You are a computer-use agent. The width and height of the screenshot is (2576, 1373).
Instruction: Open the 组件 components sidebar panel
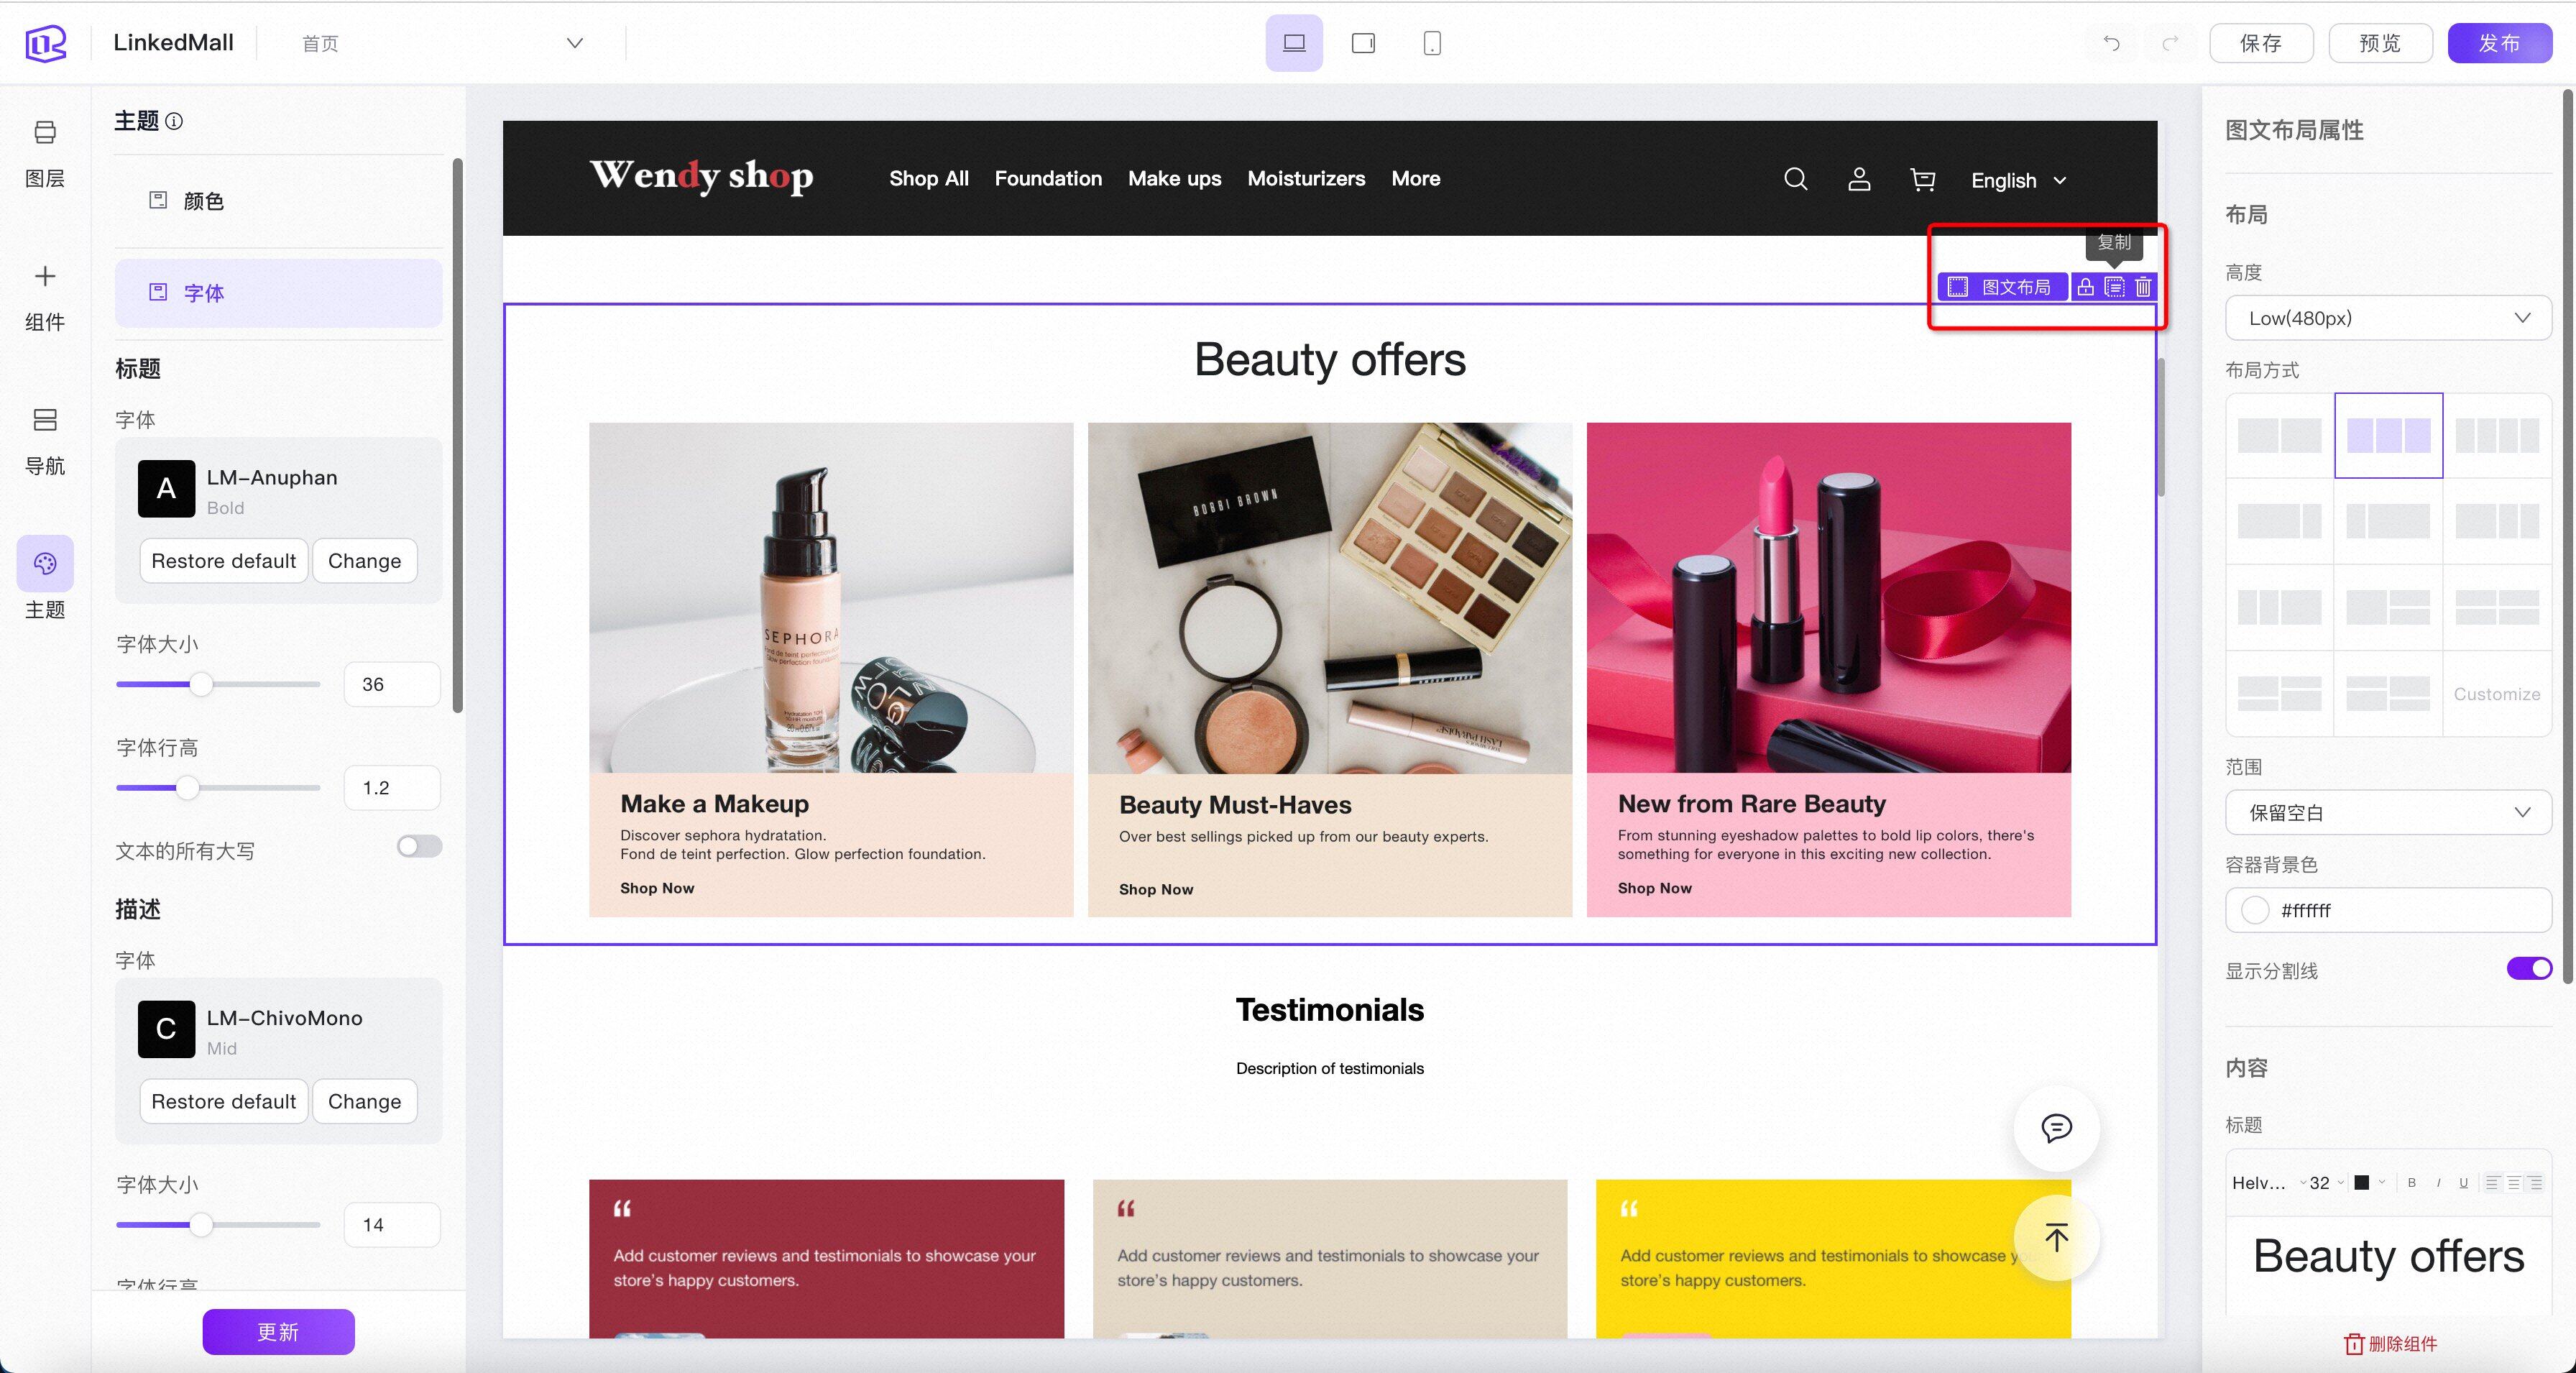(45, 296)
